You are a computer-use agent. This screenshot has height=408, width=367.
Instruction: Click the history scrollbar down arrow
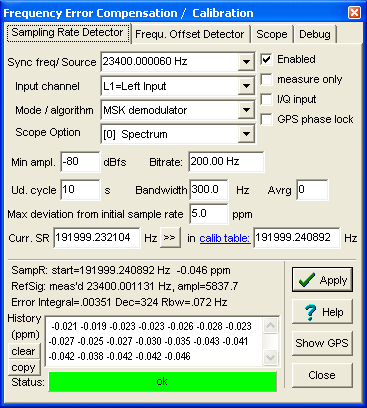point(270,357)
